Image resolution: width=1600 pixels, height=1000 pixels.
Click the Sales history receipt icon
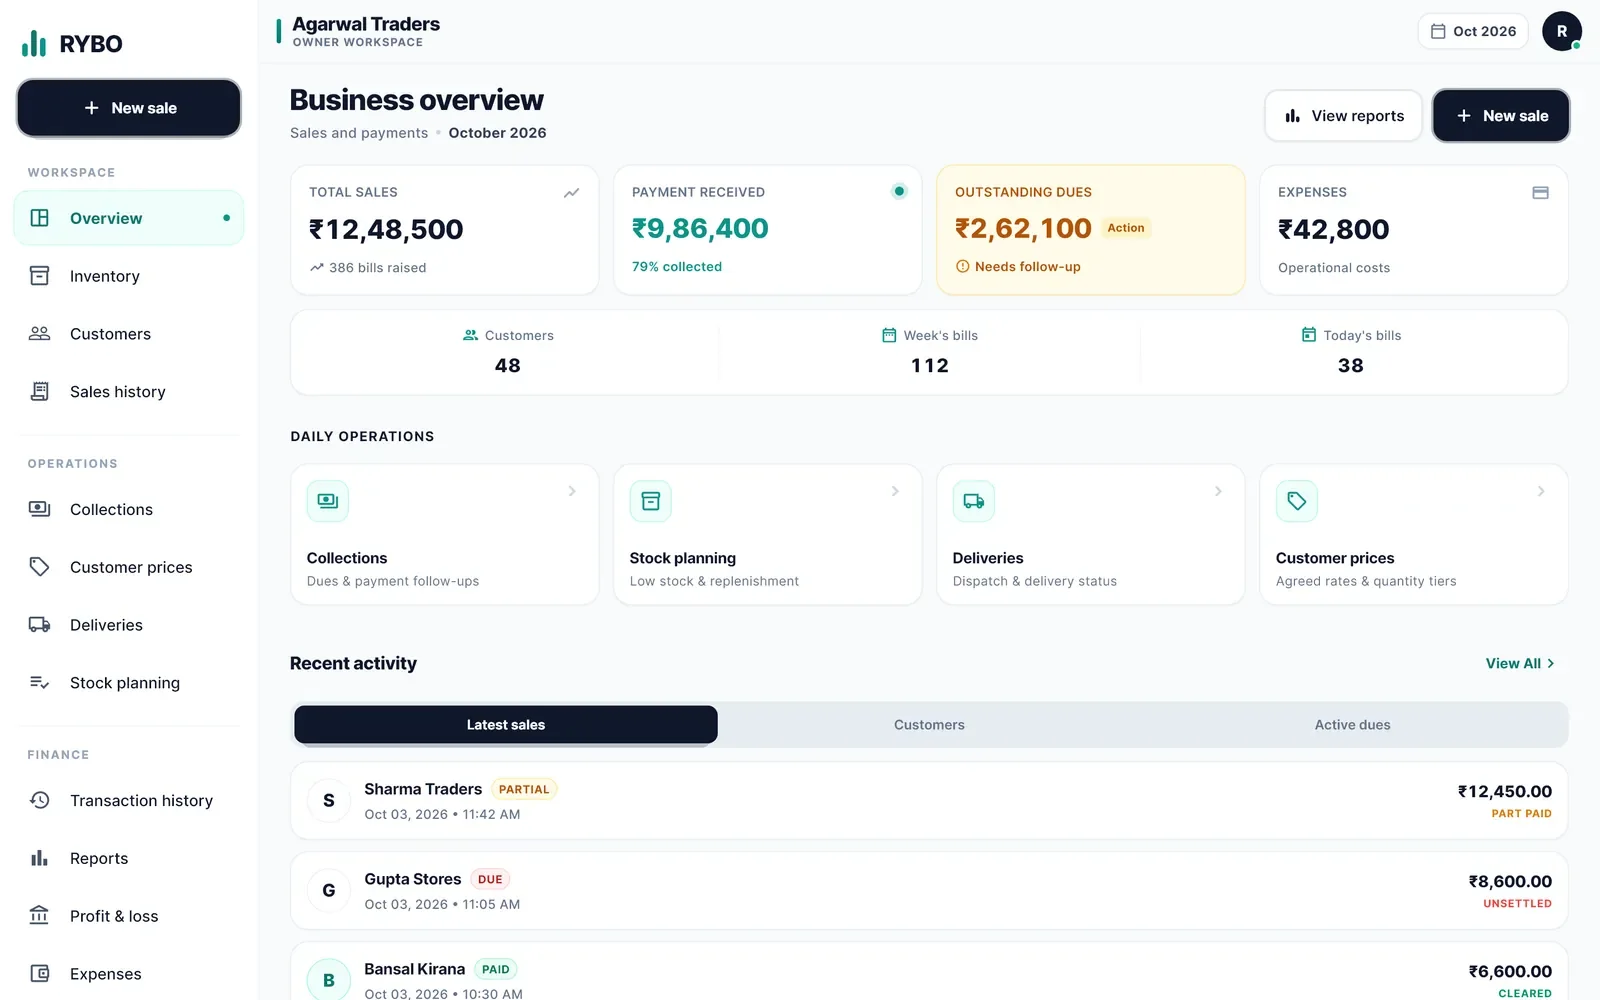(x=40, y=392)
